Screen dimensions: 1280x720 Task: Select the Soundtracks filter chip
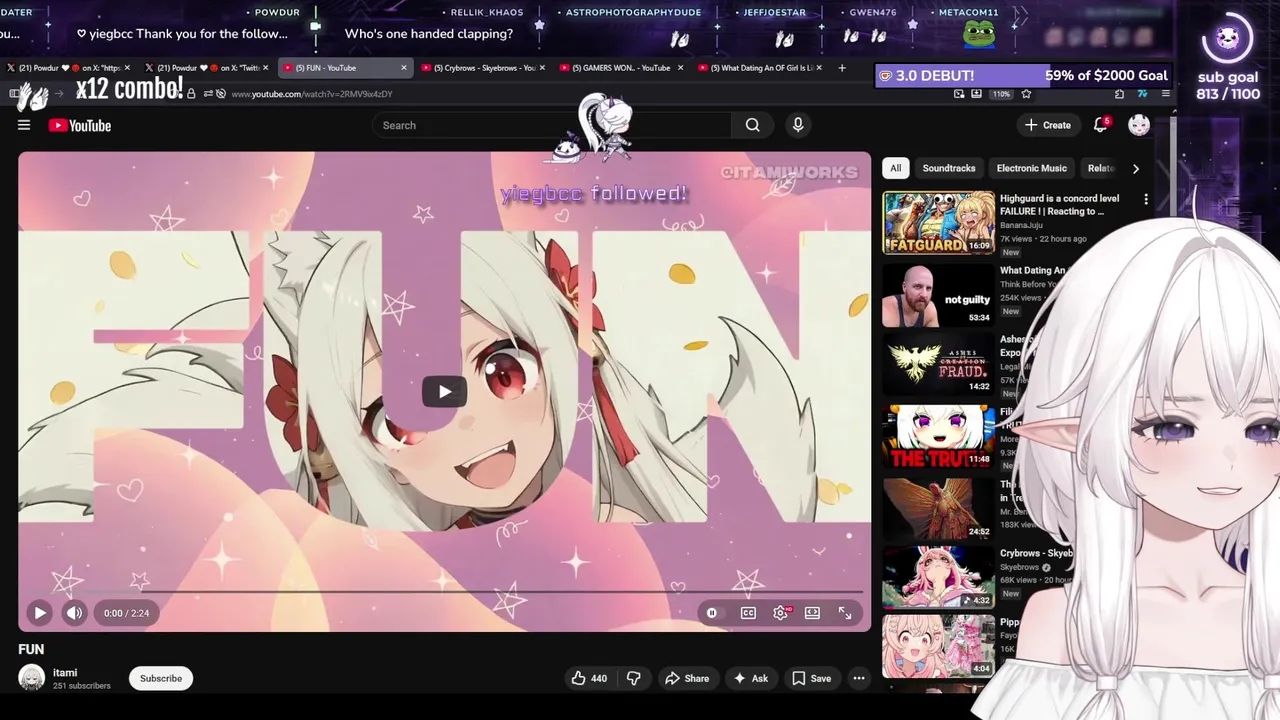(x=949, y=168)
